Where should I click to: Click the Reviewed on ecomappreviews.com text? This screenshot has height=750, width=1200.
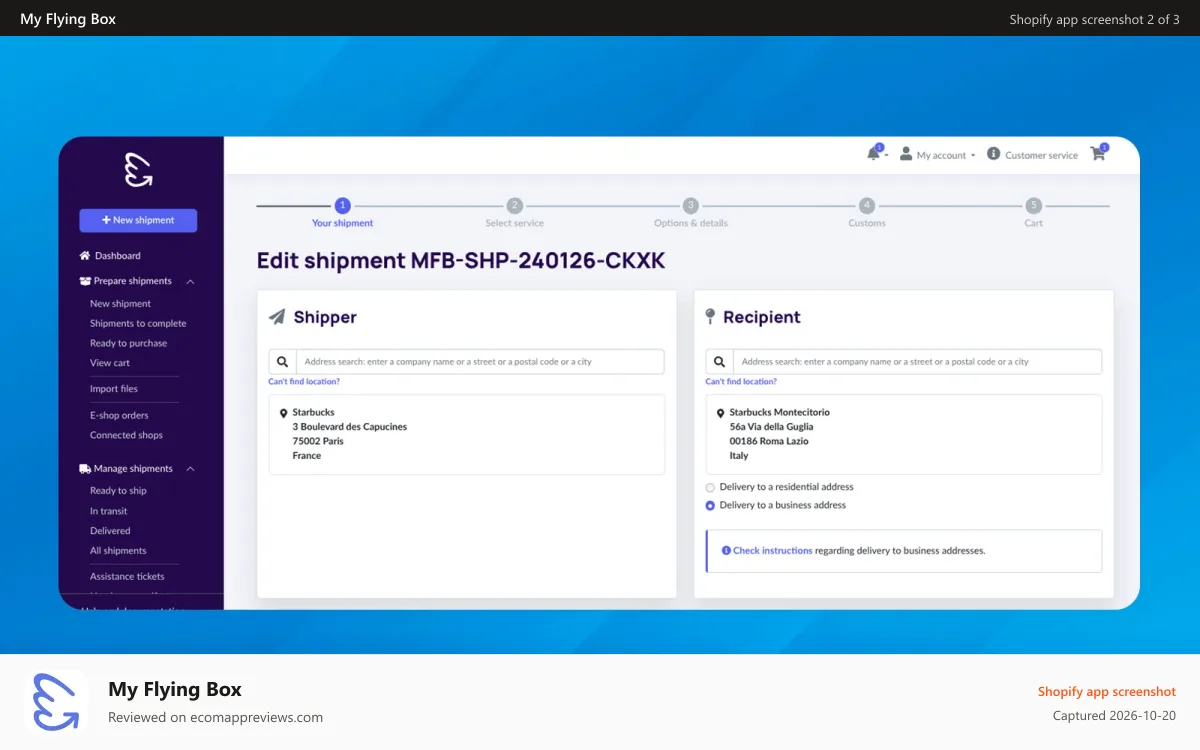pos(215,717)
